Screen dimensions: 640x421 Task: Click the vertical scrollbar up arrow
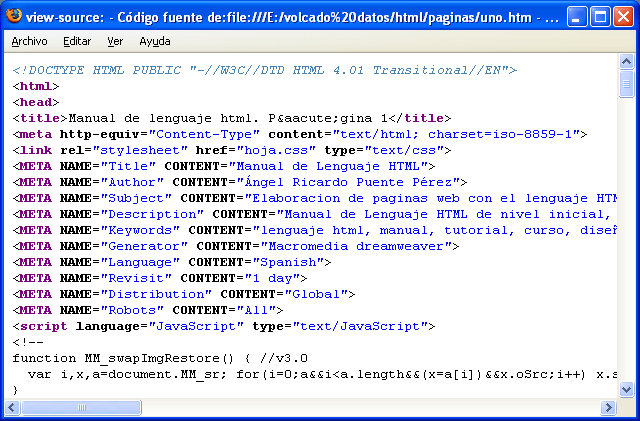[x=626, y=62]
